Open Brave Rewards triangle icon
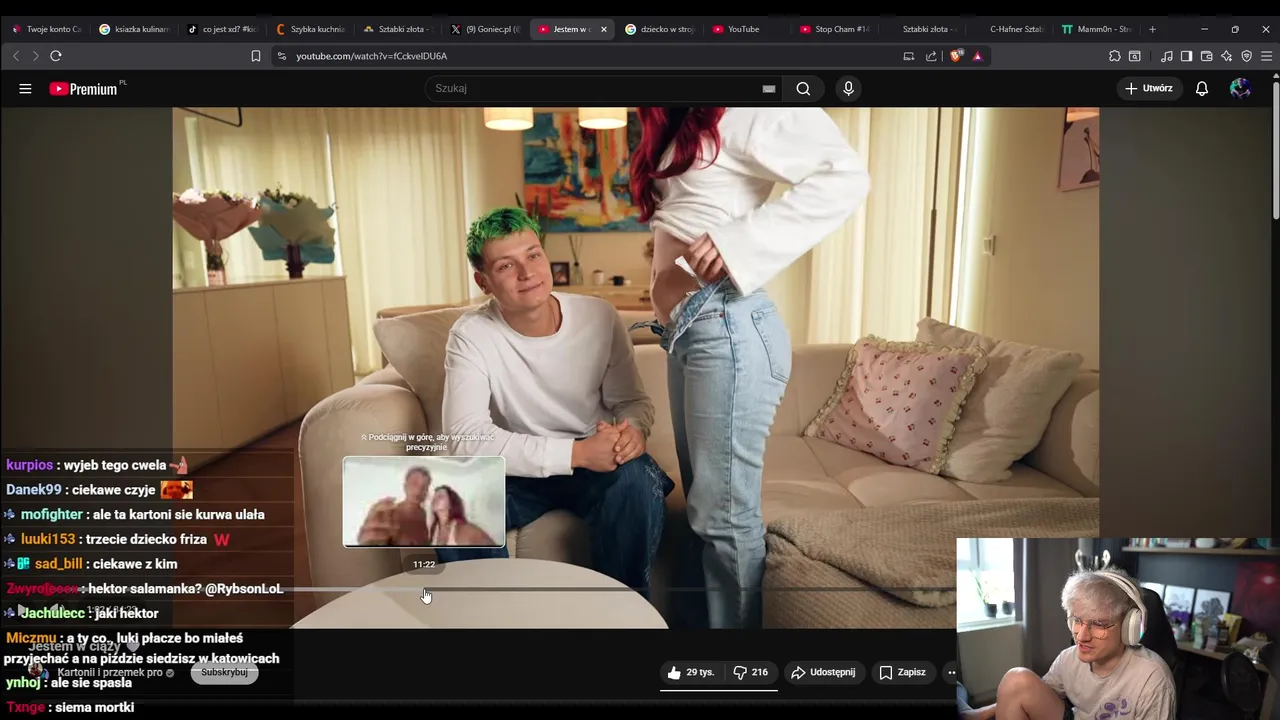The image size is (1280, 720). click(977, 56)
